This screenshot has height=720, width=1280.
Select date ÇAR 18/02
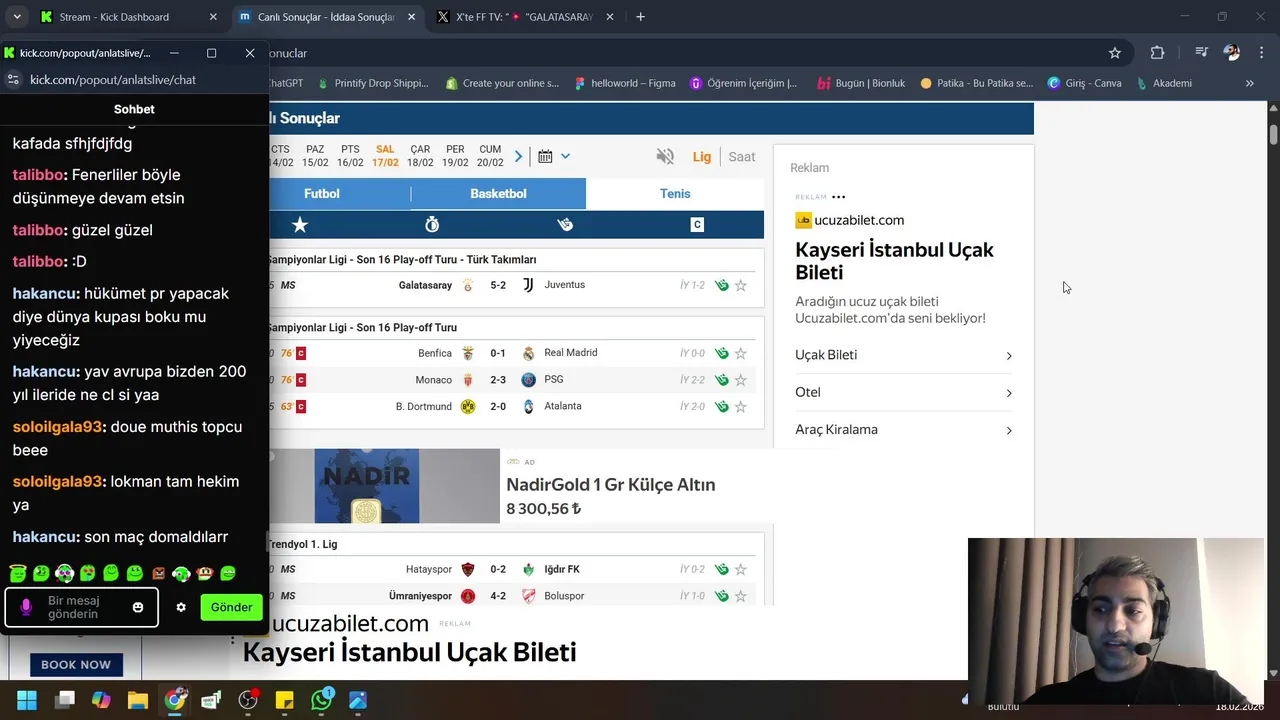tap(420, 156)
